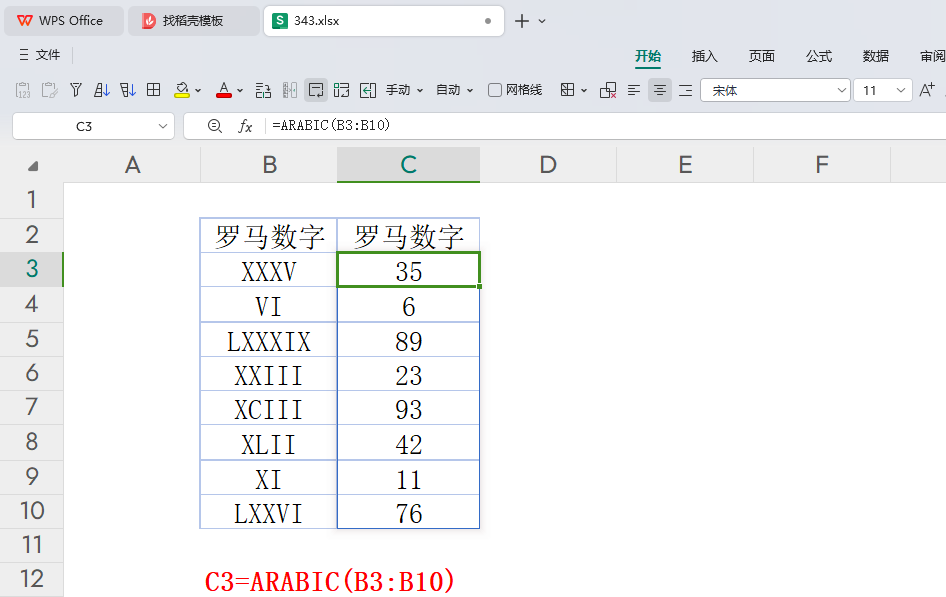Switch to the 开始 ribbon tab
Viewport: 946px width, 597px height.
coord(648,56)
